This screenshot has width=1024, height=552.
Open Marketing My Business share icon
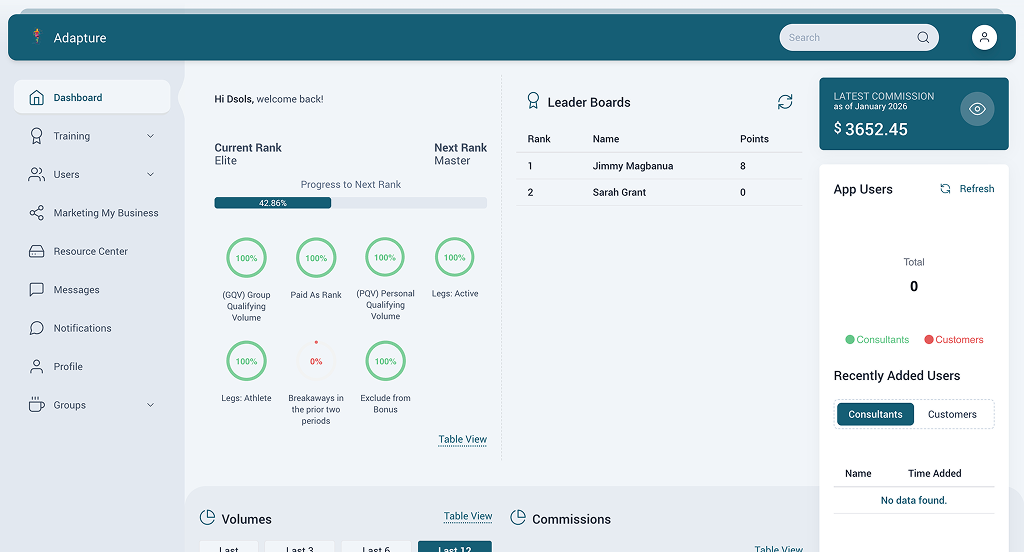tap(37, 213)
